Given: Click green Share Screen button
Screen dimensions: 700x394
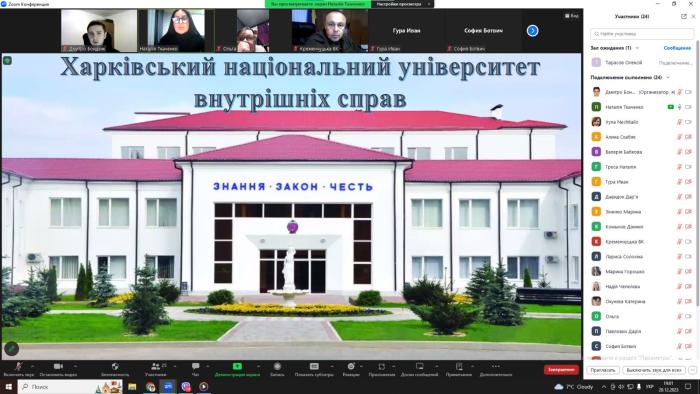Looking at the screenshot, I should [x=237, y=369].
